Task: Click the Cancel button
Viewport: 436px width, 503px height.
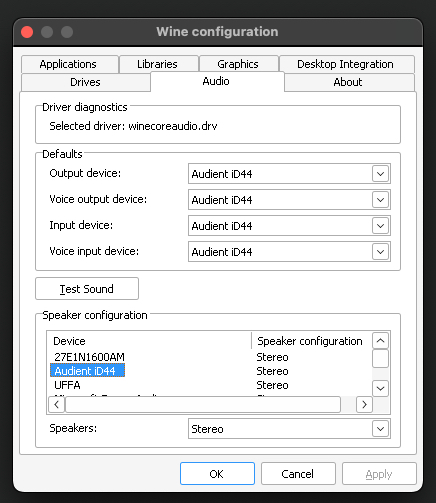Action: (x=298, y=474)
